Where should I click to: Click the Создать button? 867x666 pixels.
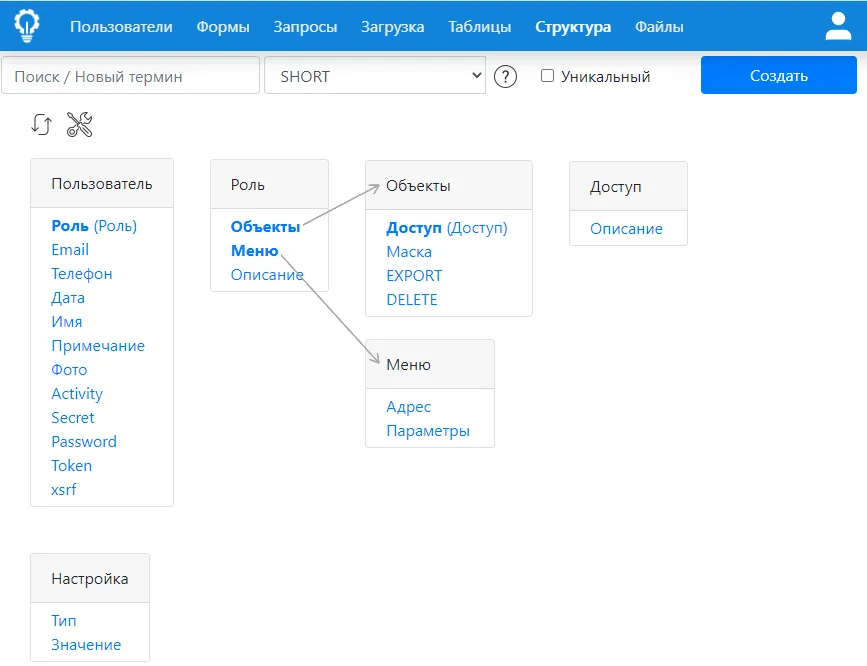tap(779, 75)
